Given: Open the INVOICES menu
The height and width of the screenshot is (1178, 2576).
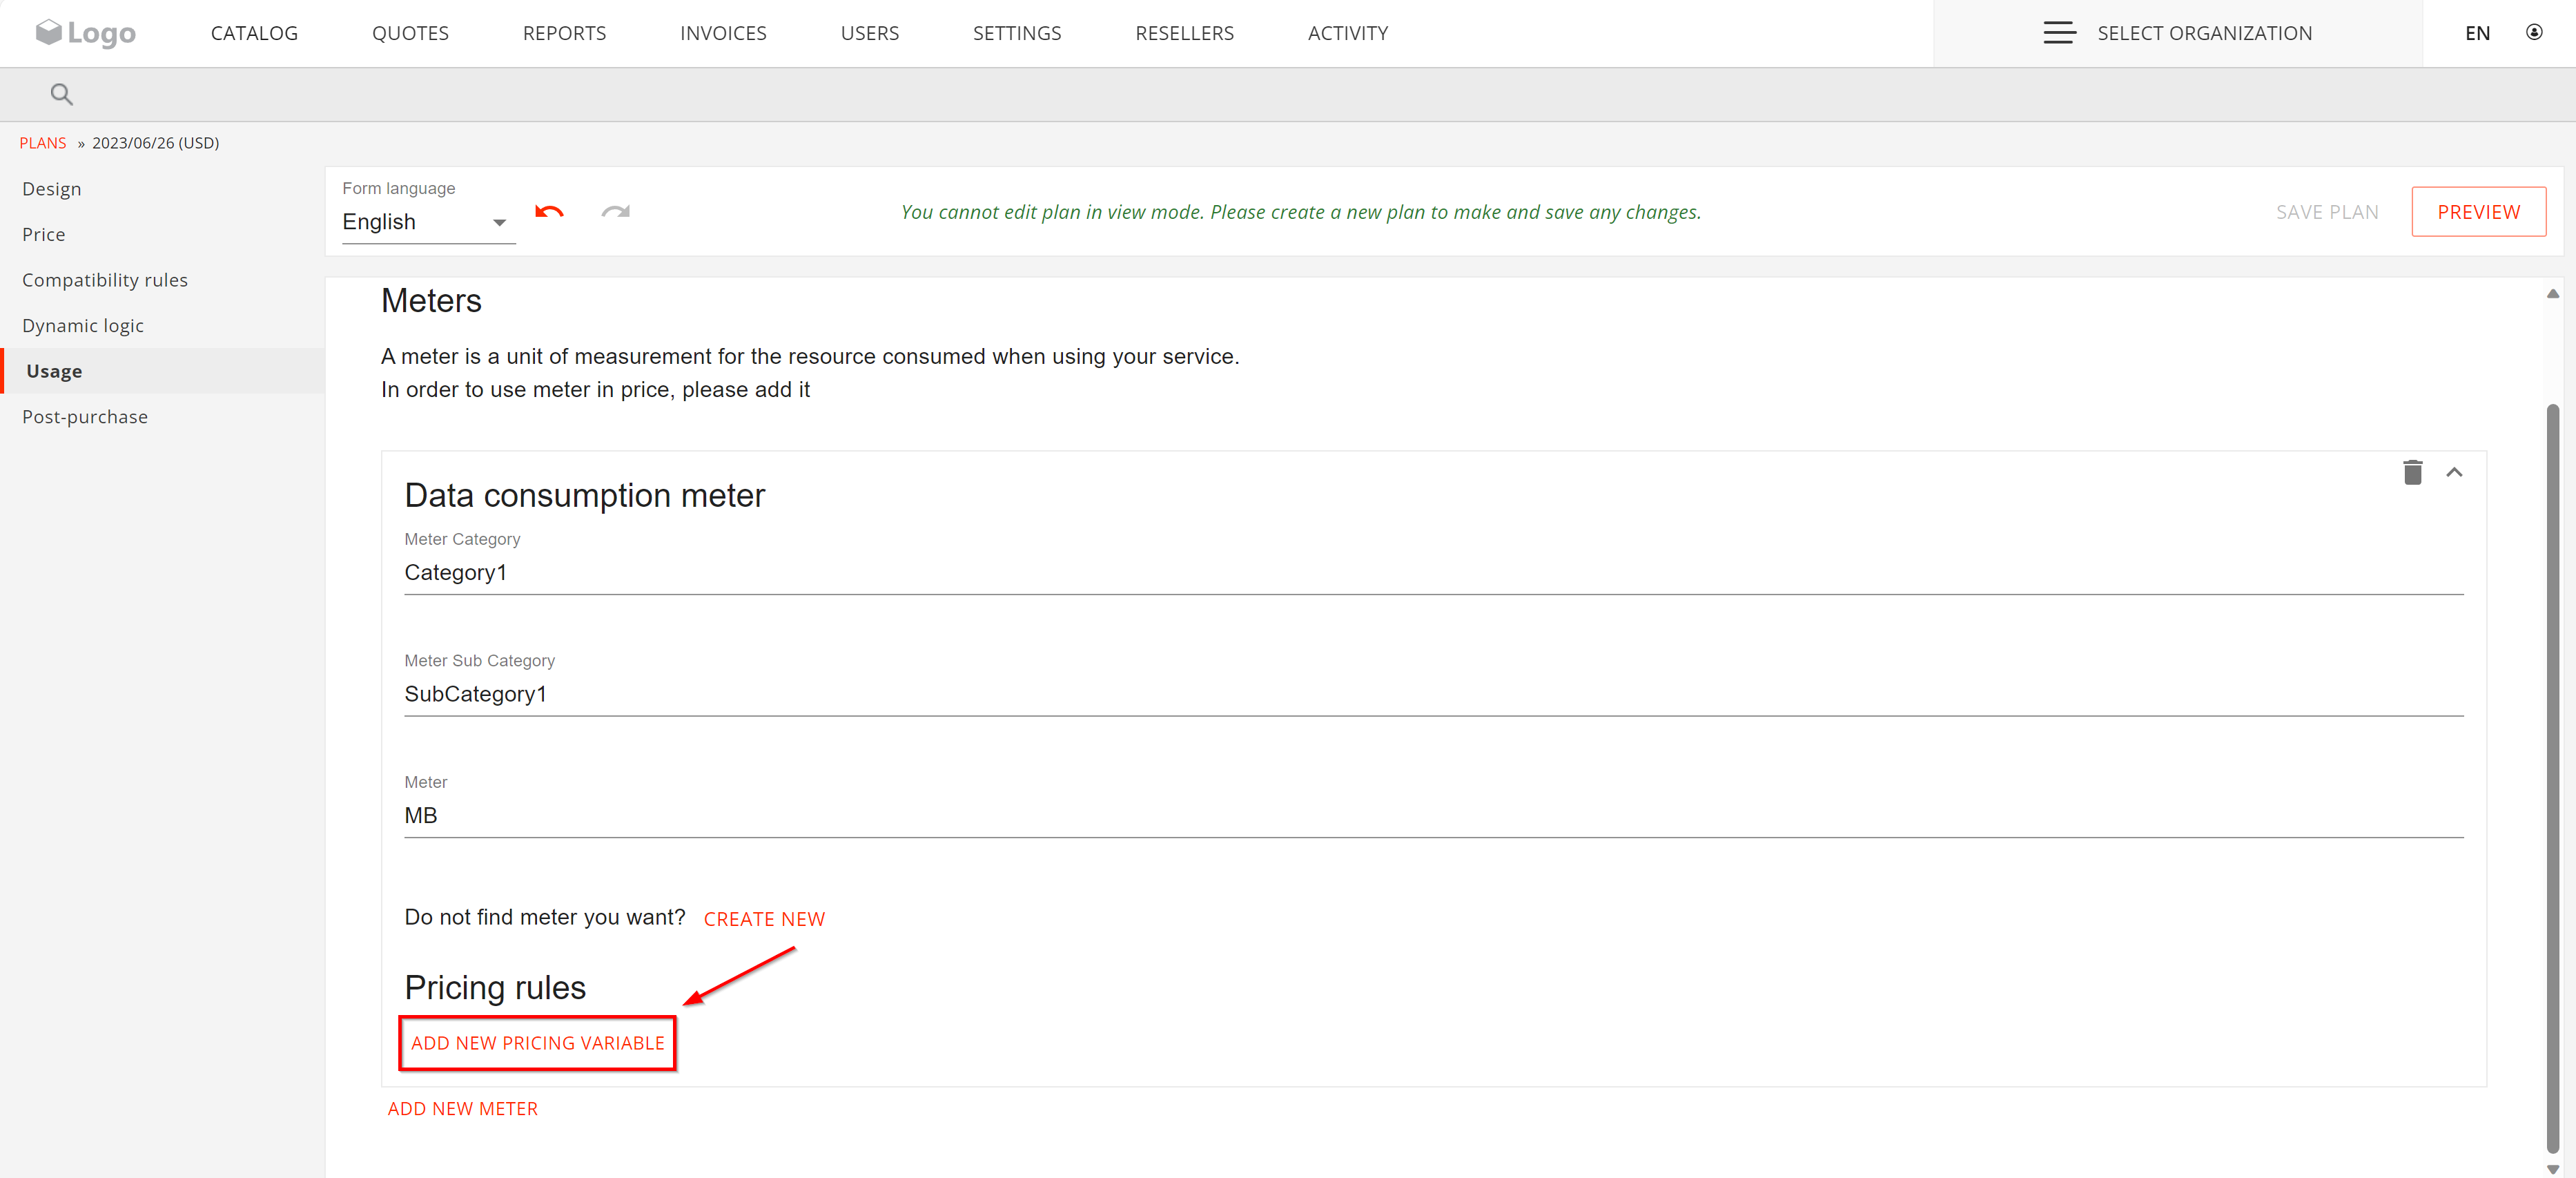Looking at the screenshot, I should [723, 33].
